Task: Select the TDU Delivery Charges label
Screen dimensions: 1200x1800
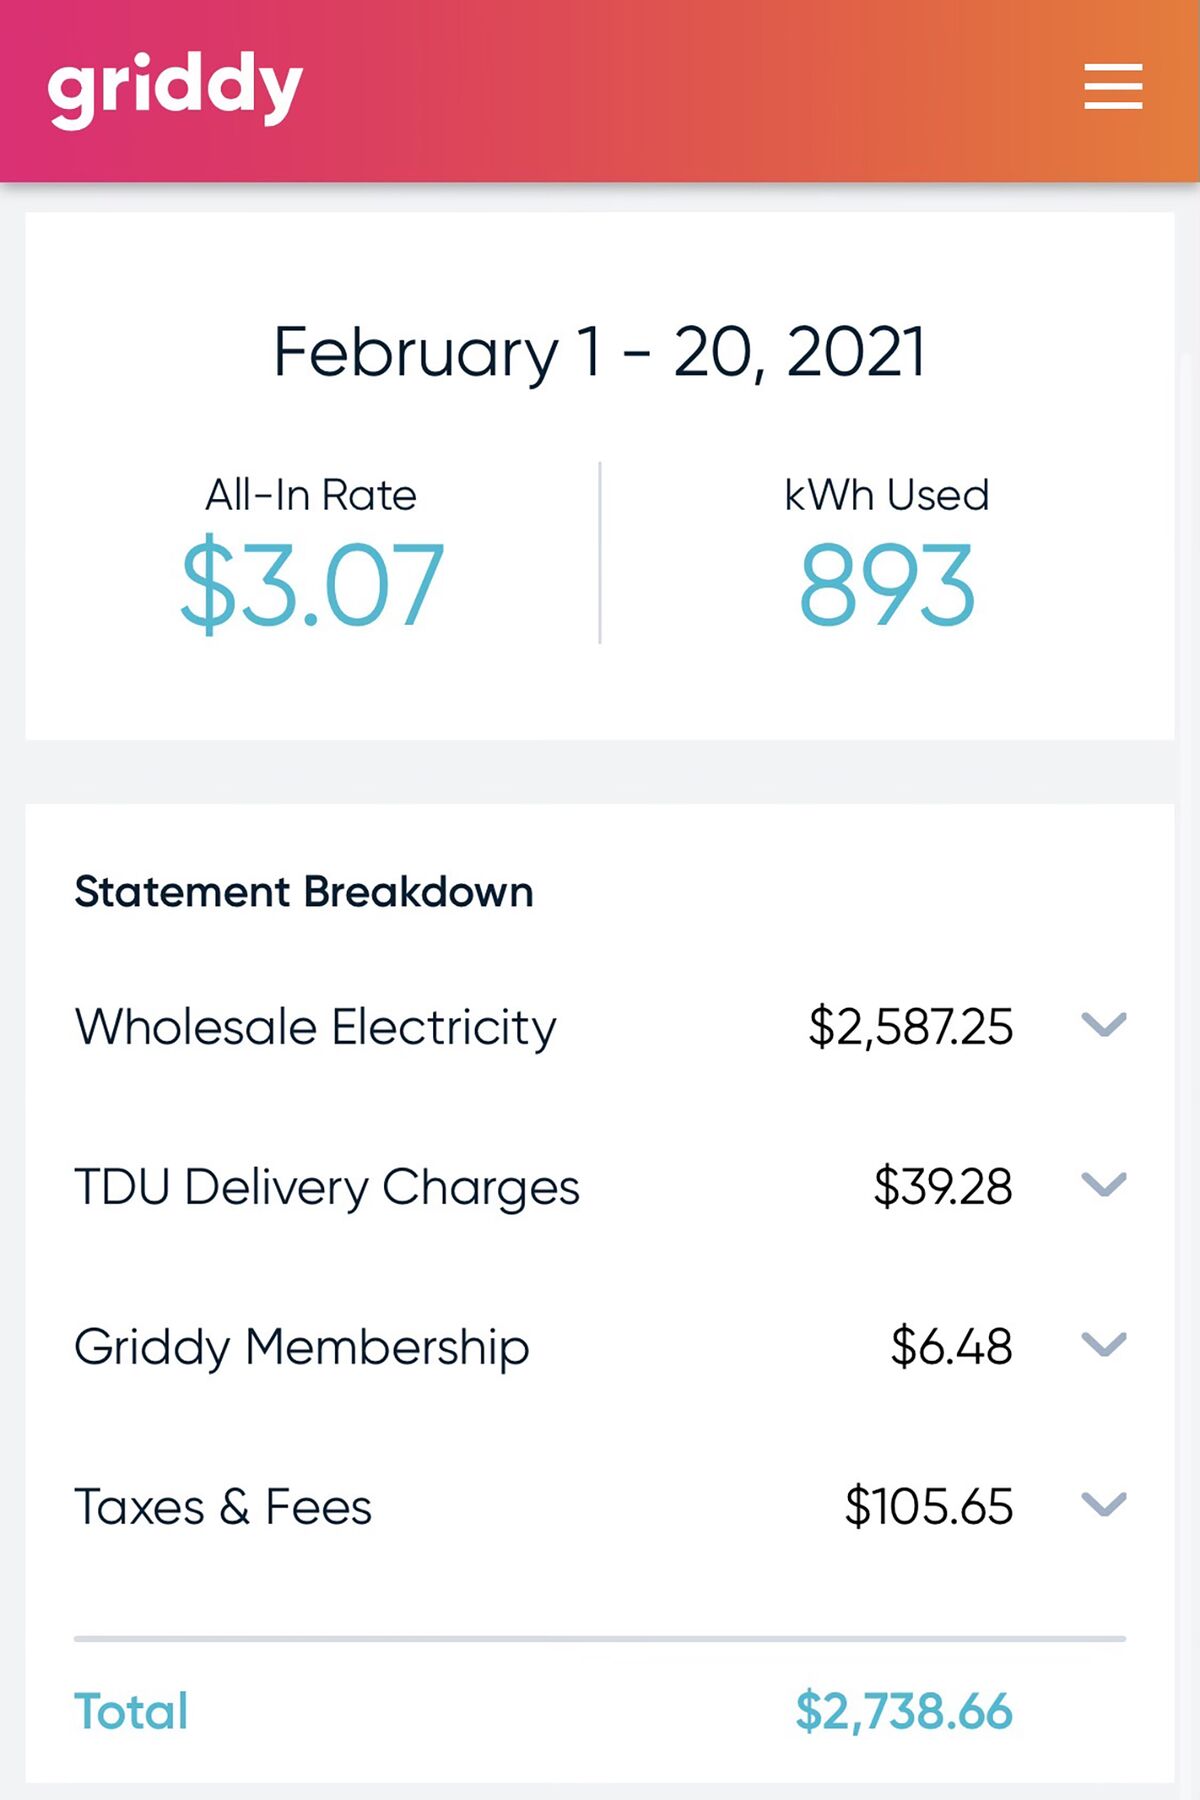Action: (327, 1188)
